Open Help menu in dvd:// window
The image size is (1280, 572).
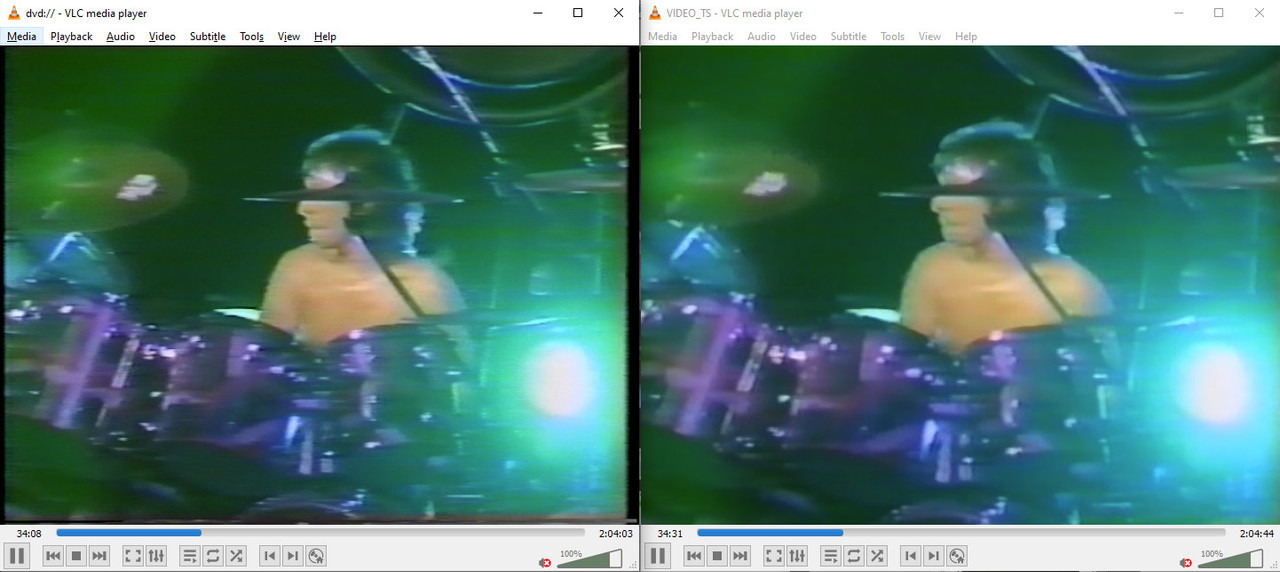pos(325,36)
